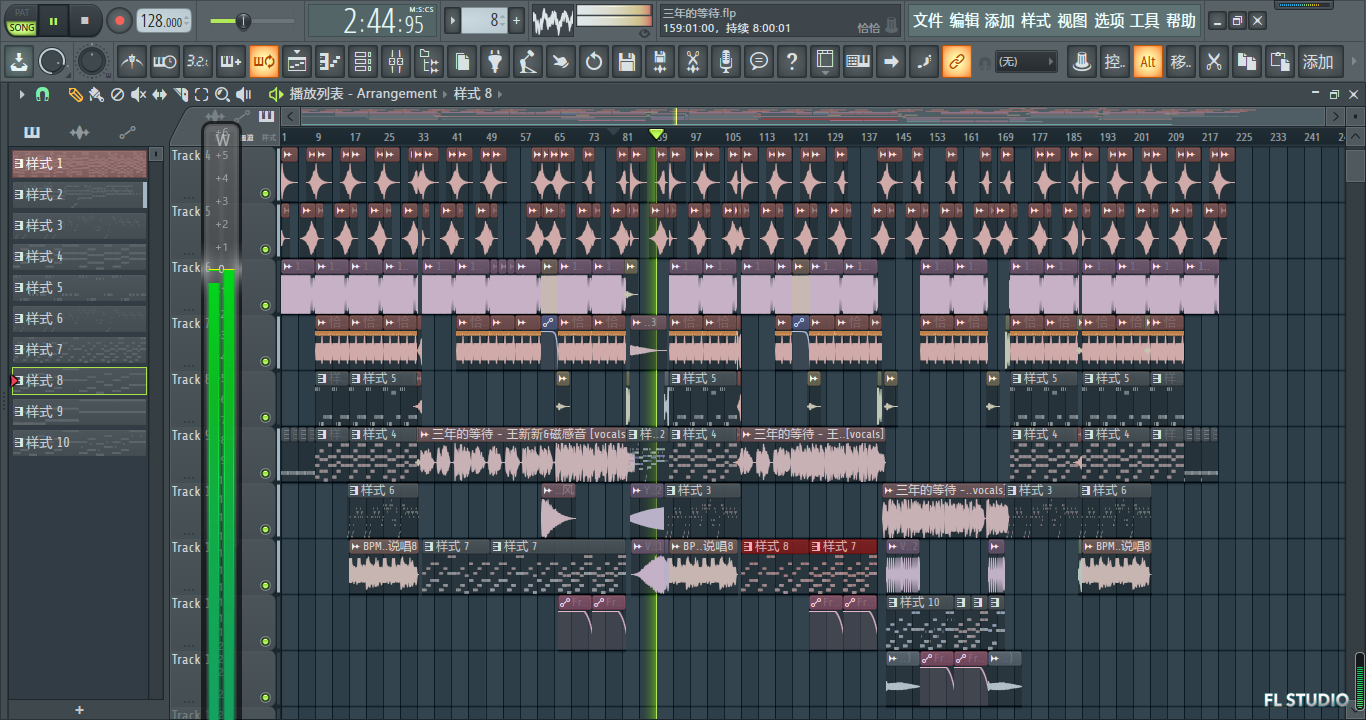Select 样式 5 in pattern list
The width and height of the screenshot is (1366, 720).
pos(79,287)
